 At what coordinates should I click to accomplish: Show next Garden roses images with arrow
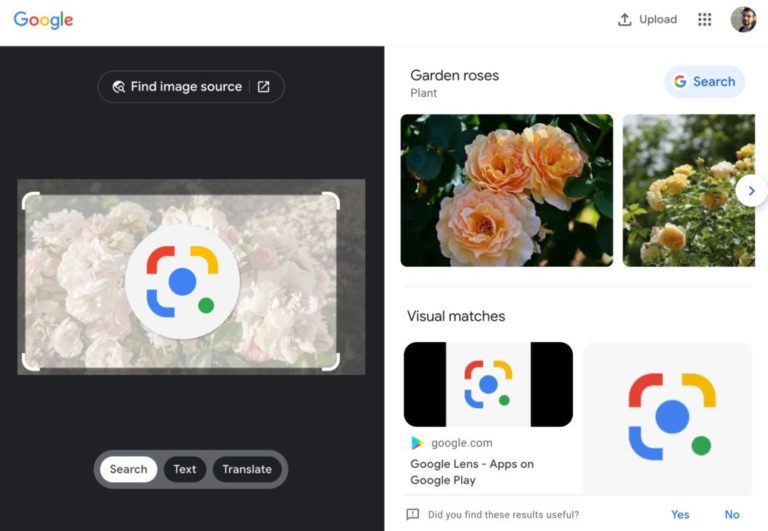[751, 191]
